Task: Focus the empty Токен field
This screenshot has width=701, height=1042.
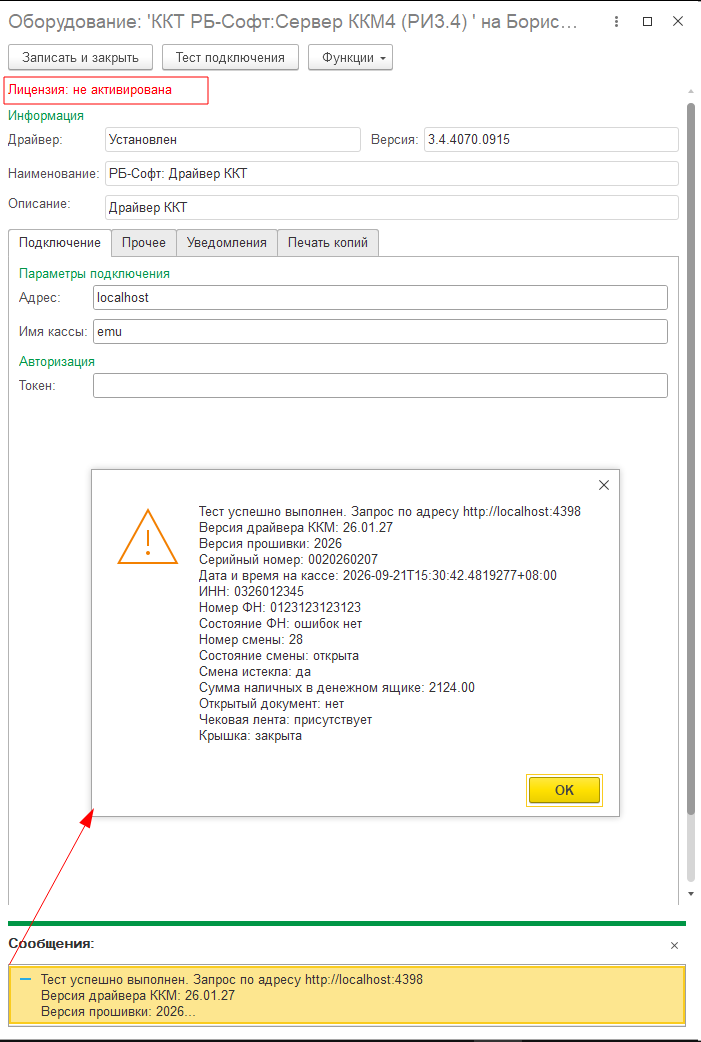Action: click(380, 385)
